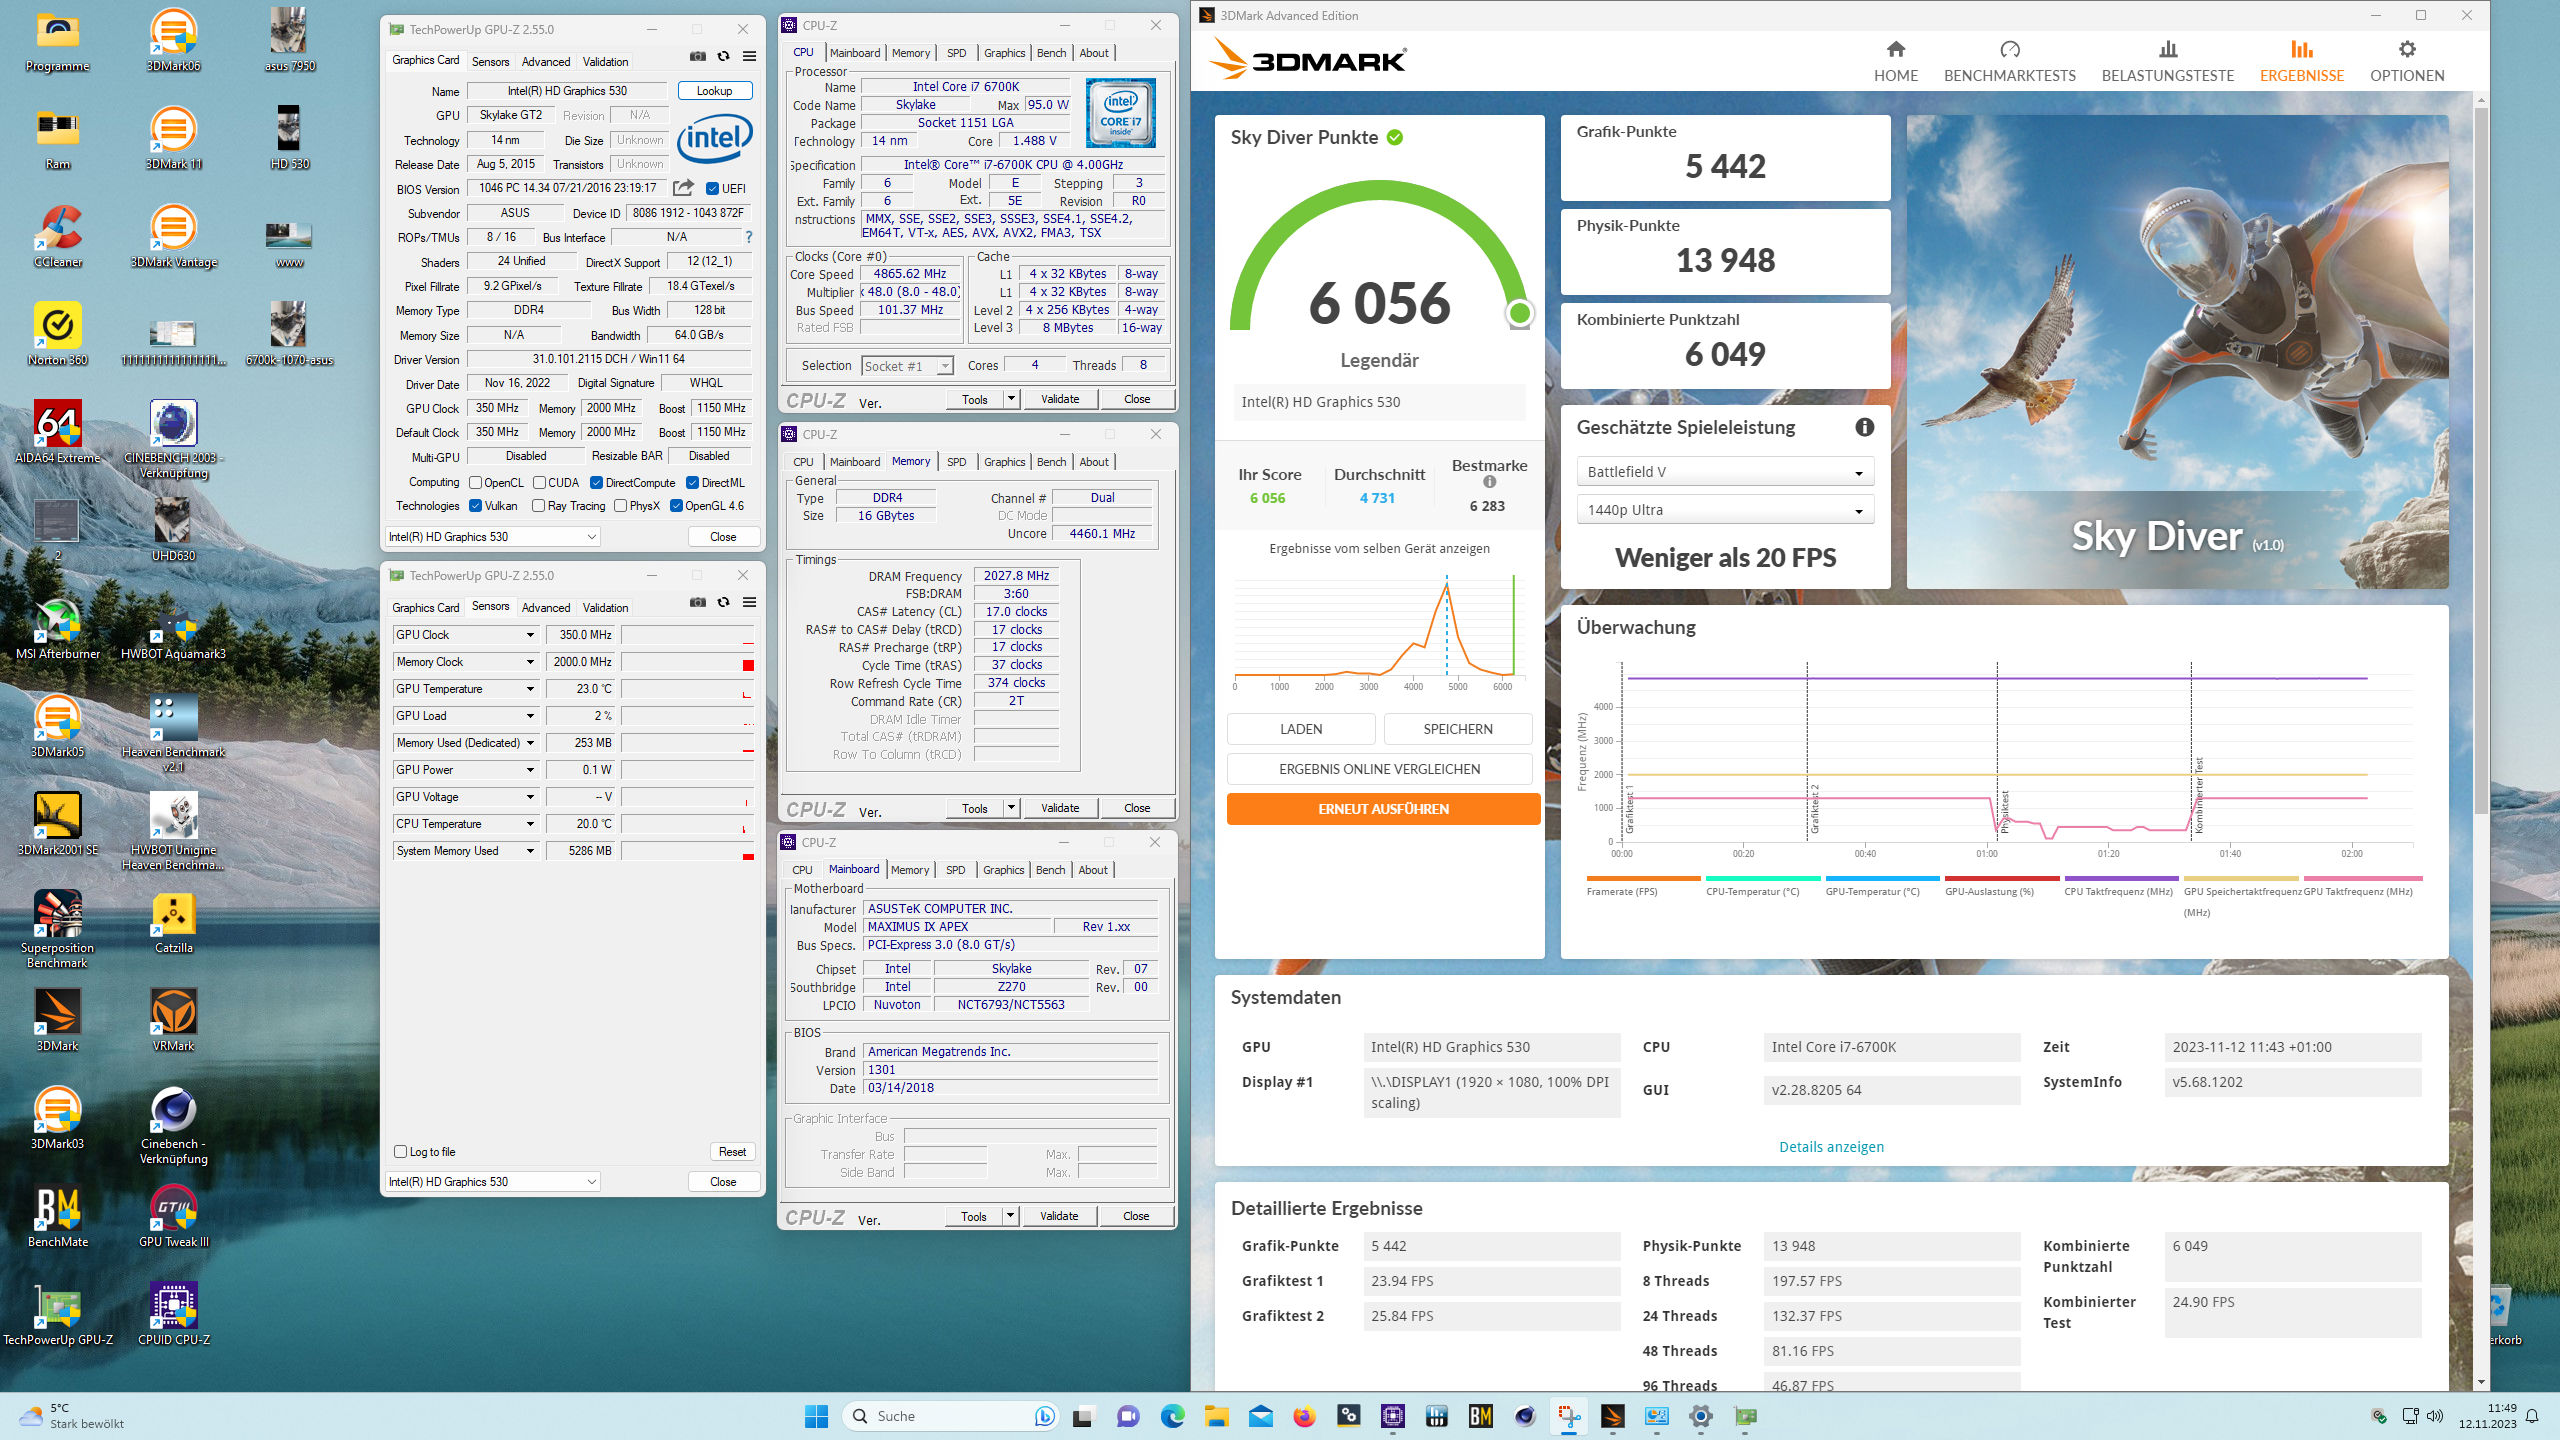Open MSI Afterburner desktop shortcut
2560x1440 pixels.
tap(58, 629)
